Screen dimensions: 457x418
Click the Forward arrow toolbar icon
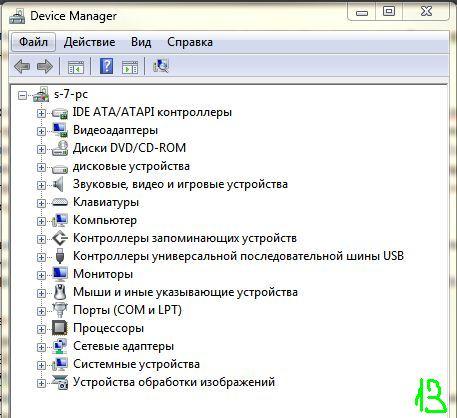(44, 66)
